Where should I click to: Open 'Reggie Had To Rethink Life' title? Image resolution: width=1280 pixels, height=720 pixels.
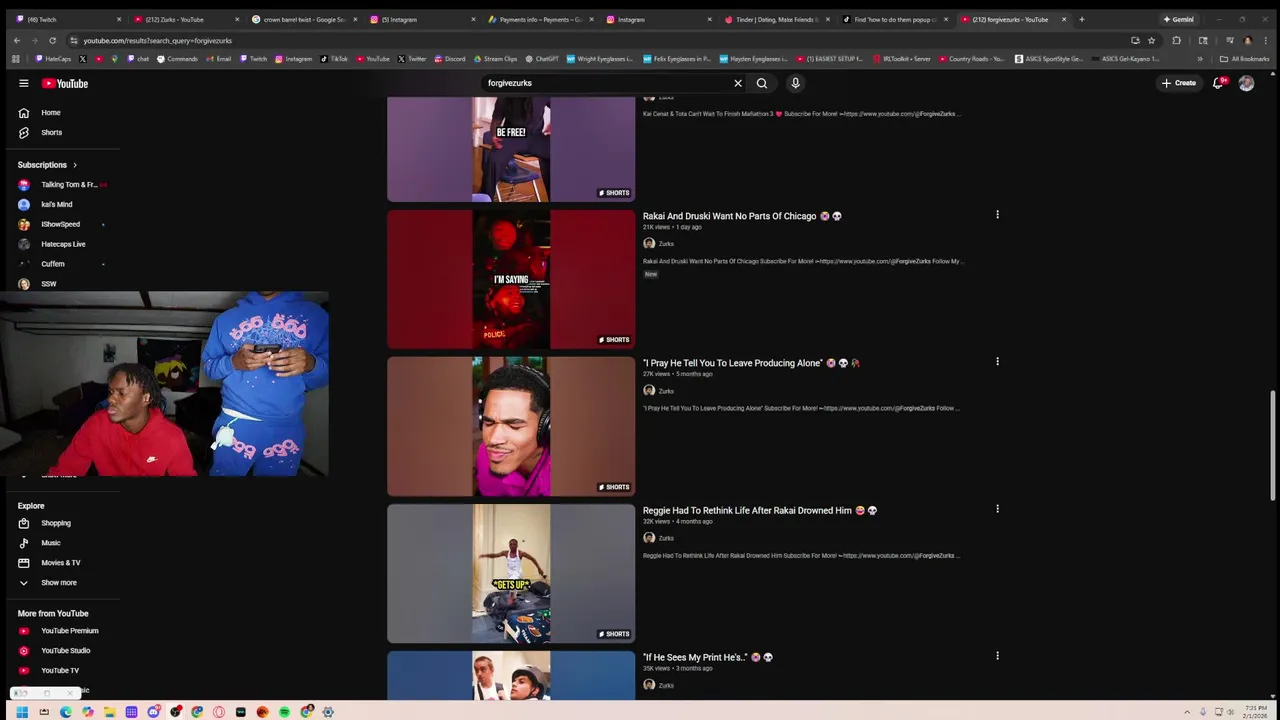coord(760,510)
